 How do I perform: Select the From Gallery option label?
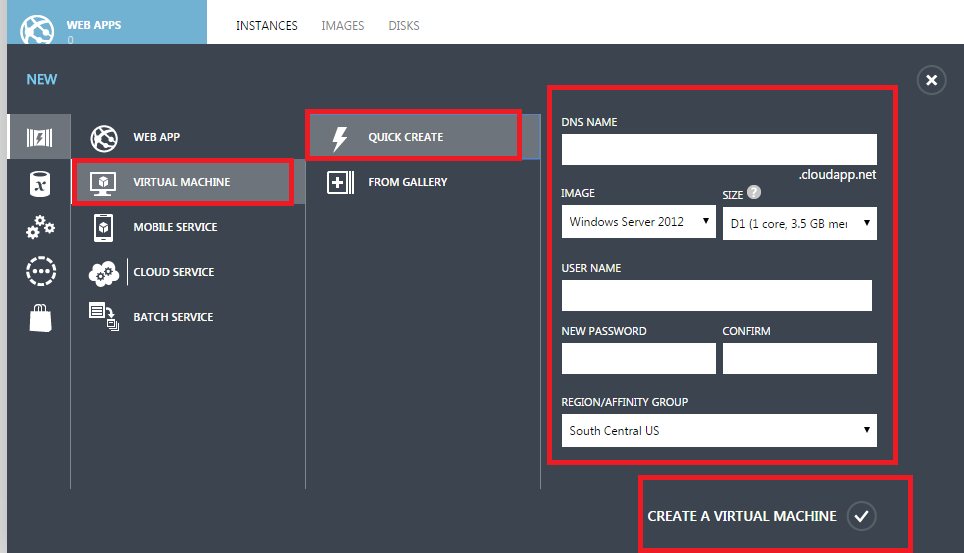pos(408,182)
